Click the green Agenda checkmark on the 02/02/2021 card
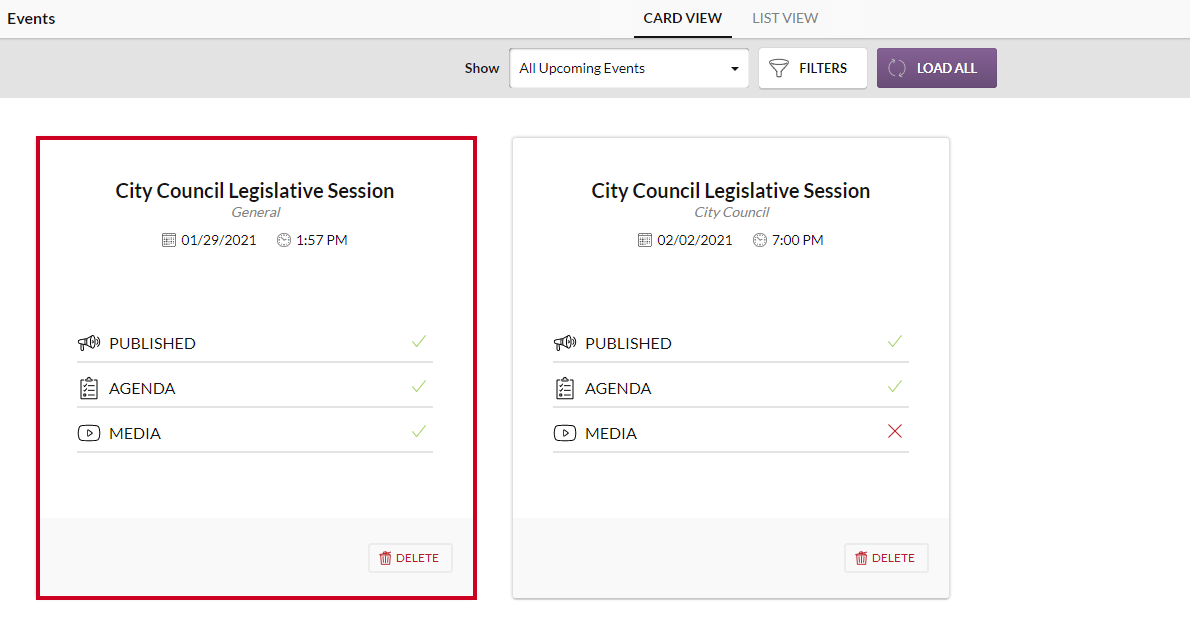The image size is (1190, 620). [x=895, y=386]
